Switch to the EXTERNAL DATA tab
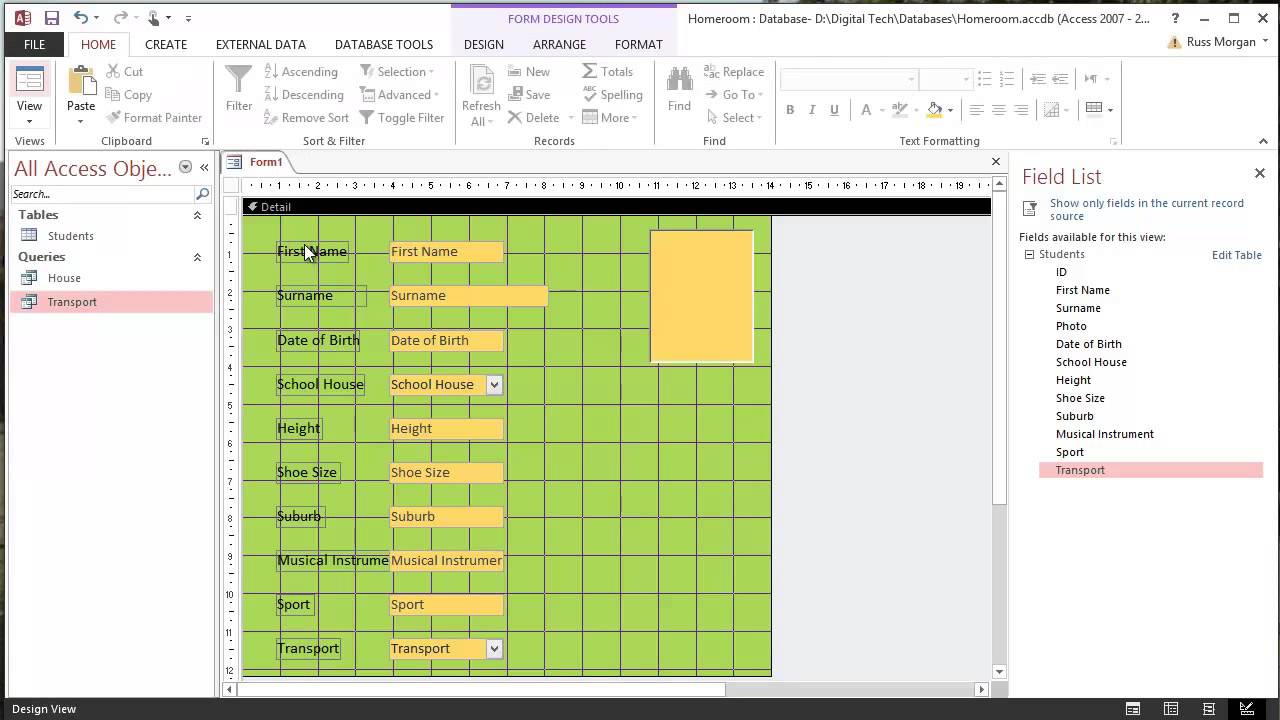This screenshot has height=720, width=1280. tap(261, 44)
